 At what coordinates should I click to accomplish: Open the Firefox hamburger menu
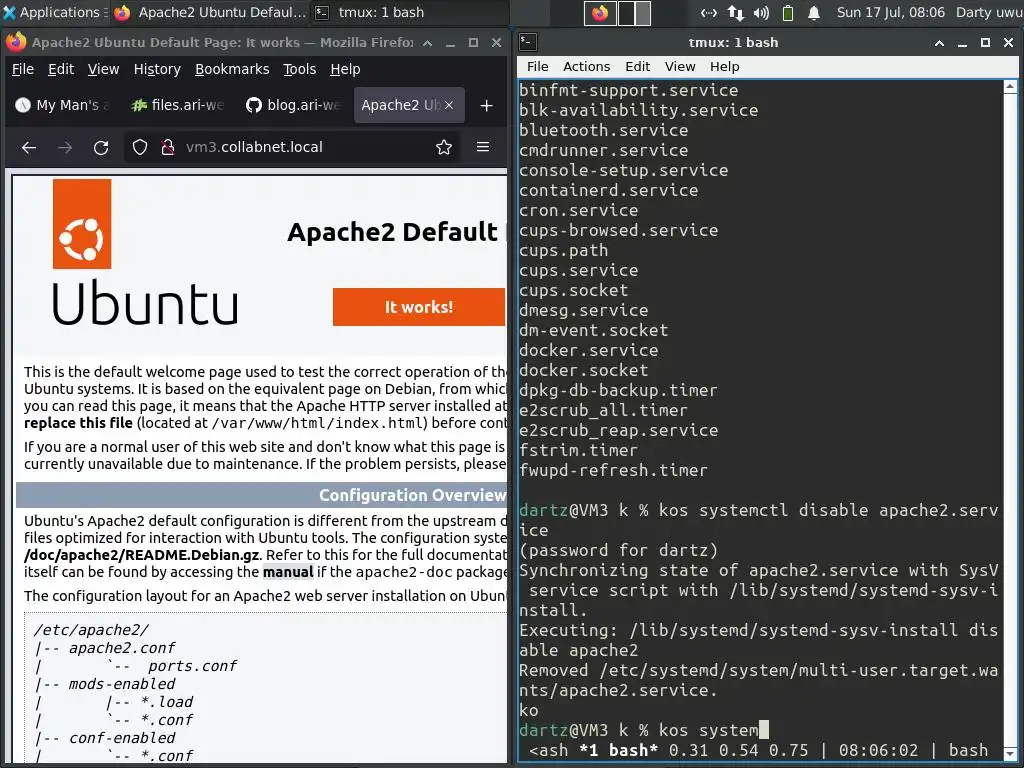483,148
